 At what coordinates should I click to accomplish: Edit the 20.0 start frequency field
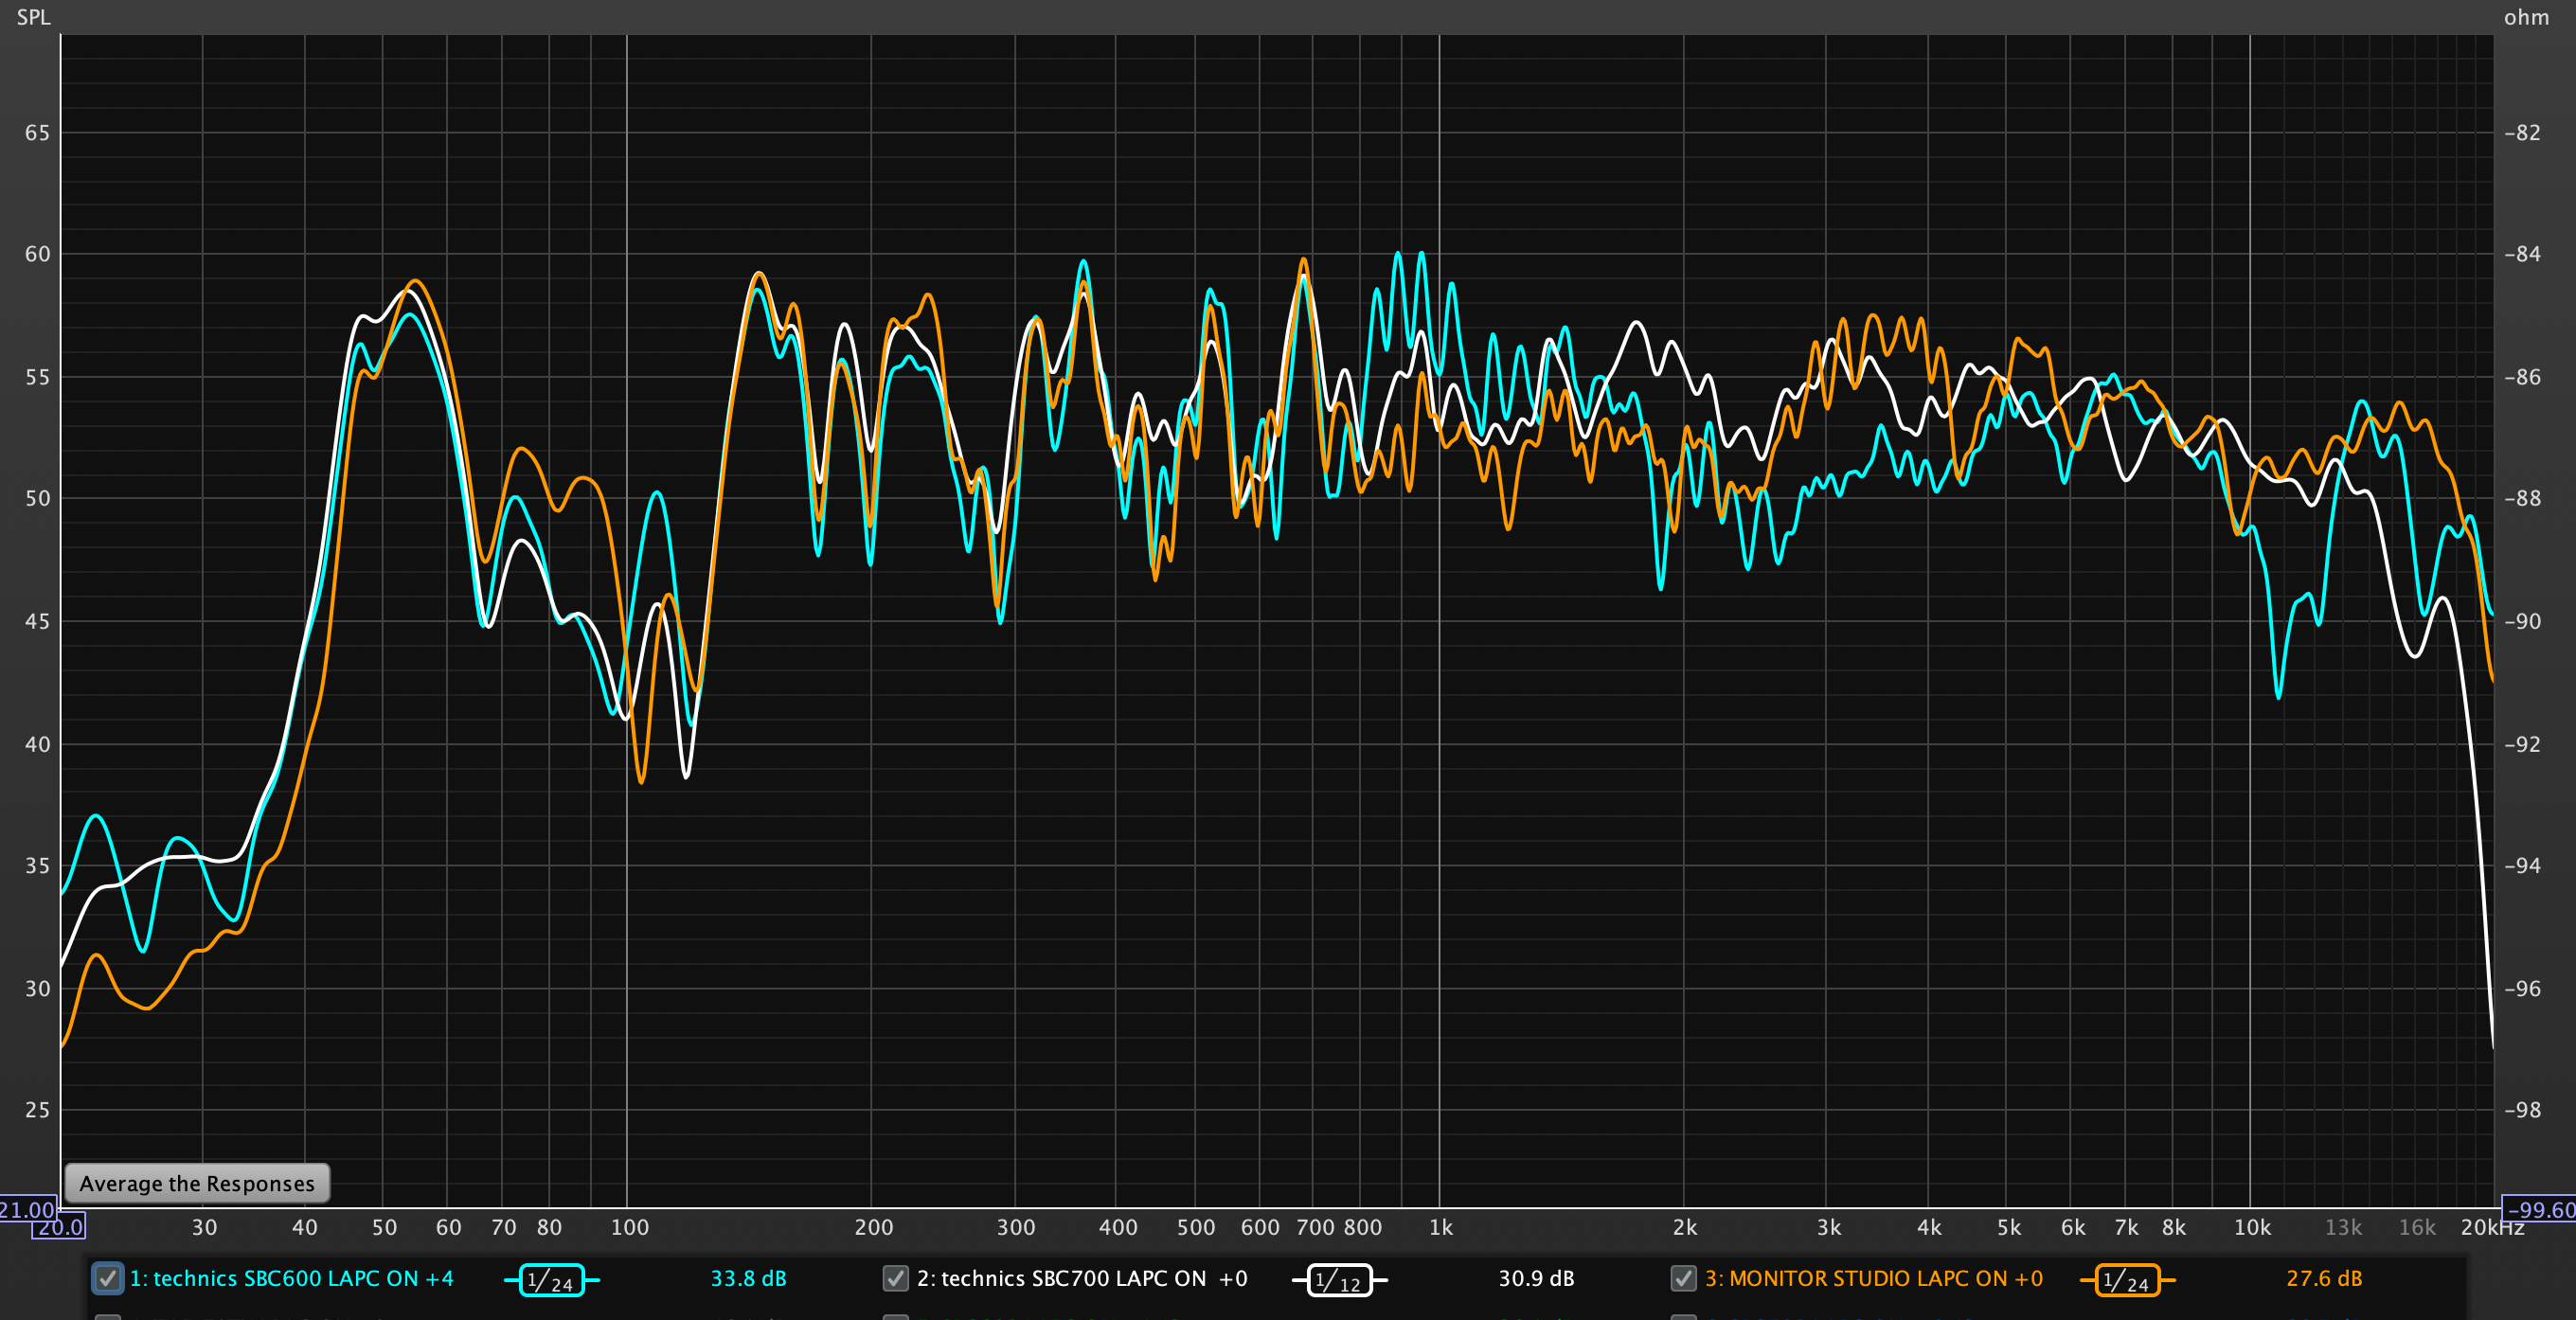[x=59, y=1226]
